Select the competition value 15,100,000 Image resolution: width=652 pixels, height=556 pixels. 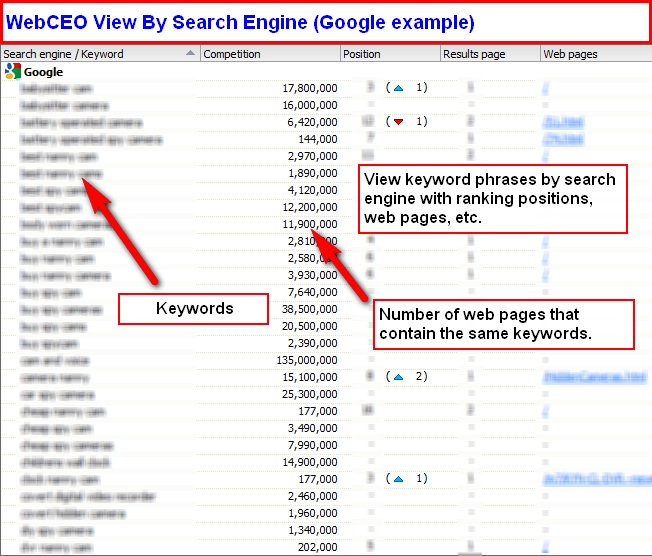click(310, 378)
